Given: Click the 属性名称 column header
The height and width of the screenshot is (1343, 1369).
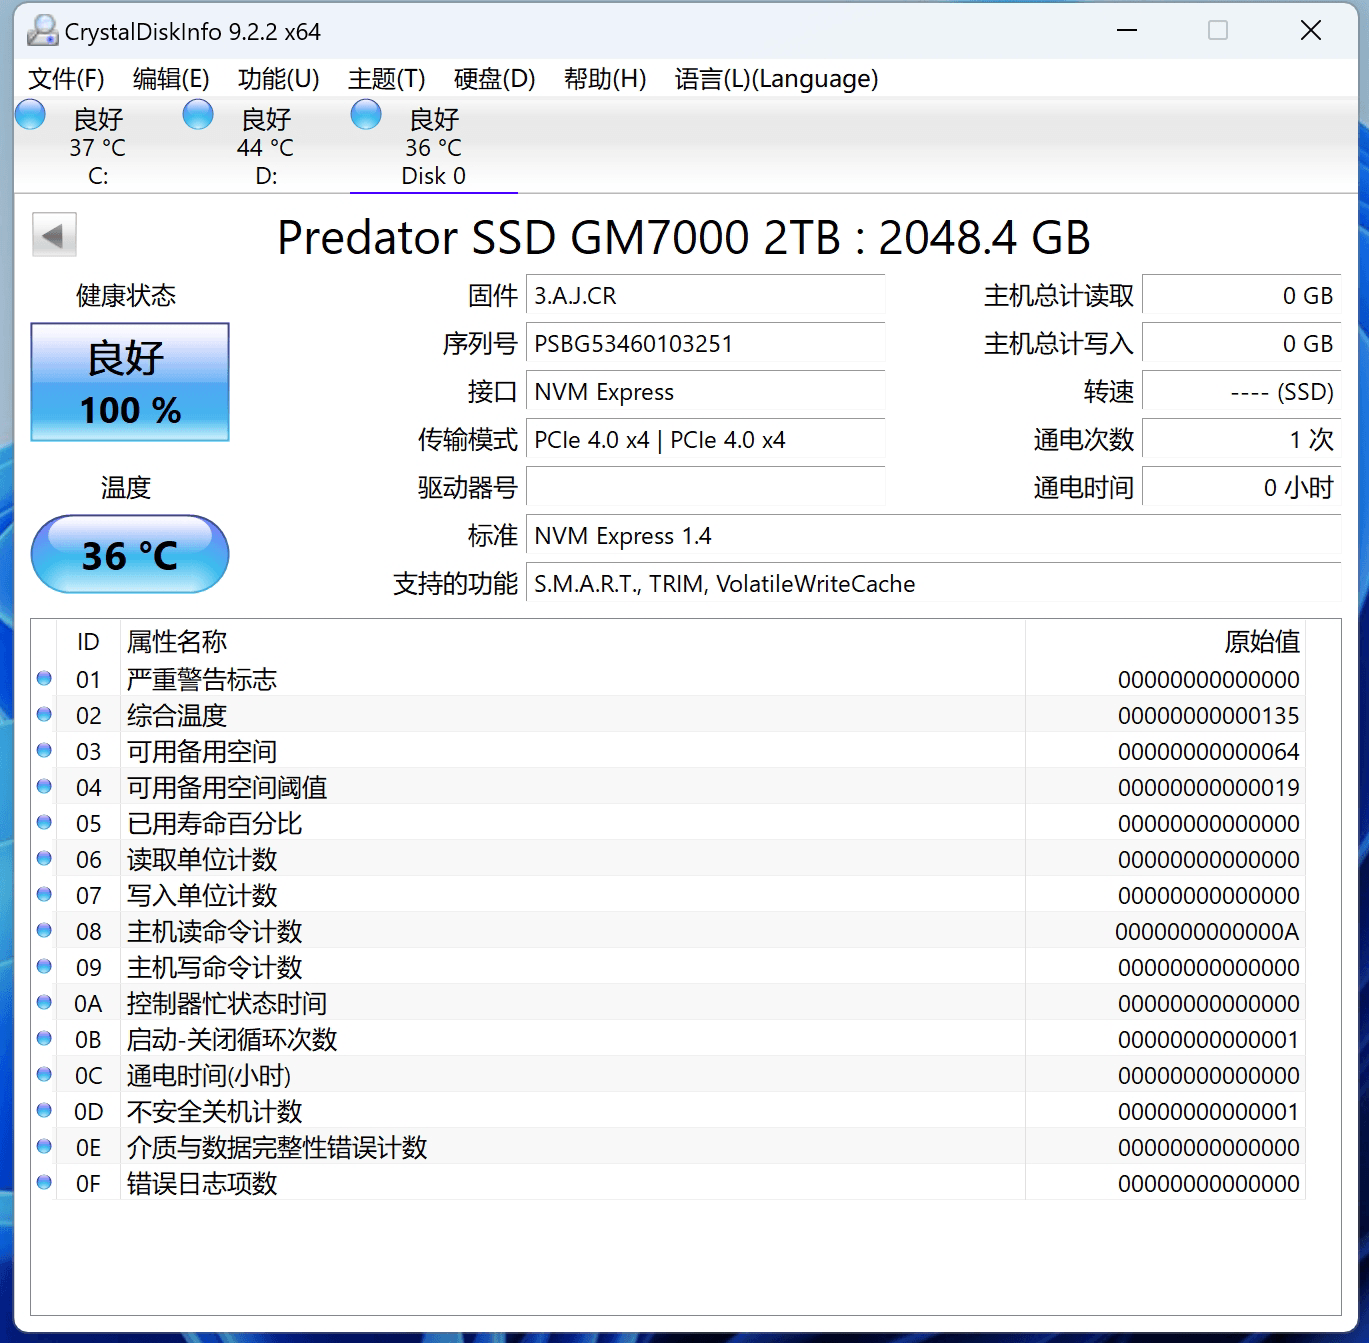Looking at the screenshot, I should (572, 642).
